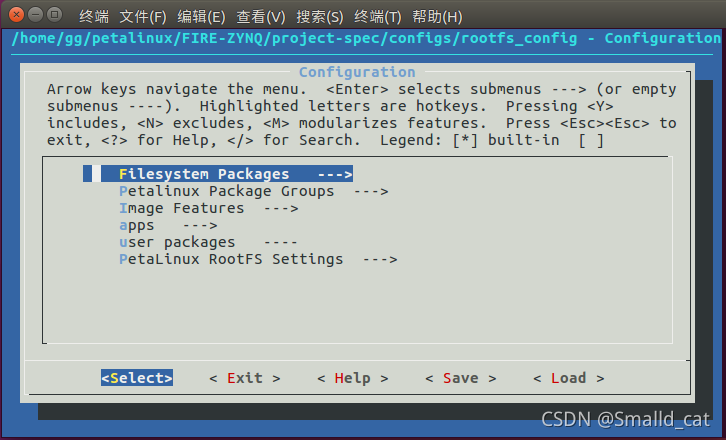
Task: Click the < Help > button
Action: pos(353,378)
